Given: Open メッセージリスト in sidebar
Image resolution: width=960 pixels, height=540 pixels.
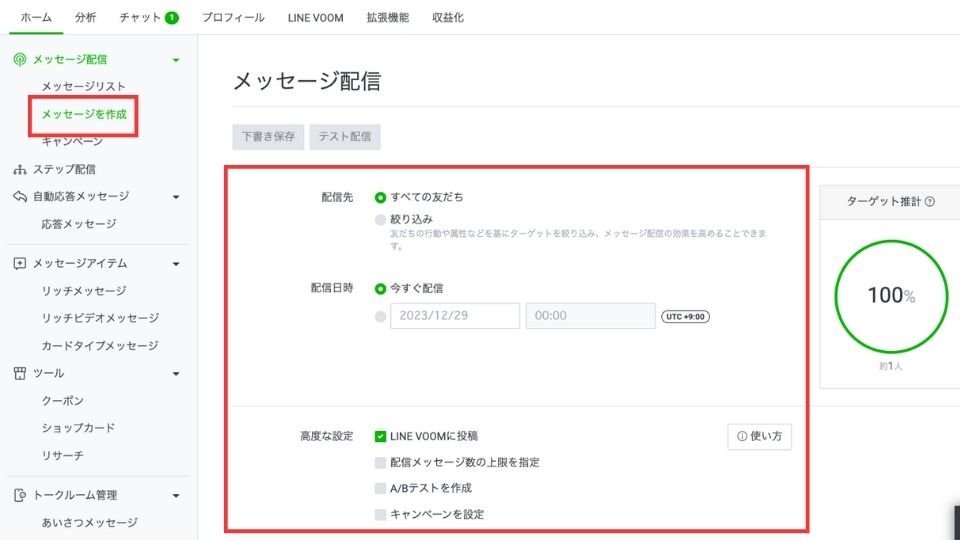Looking at the screenshot, I should point(83,86).
